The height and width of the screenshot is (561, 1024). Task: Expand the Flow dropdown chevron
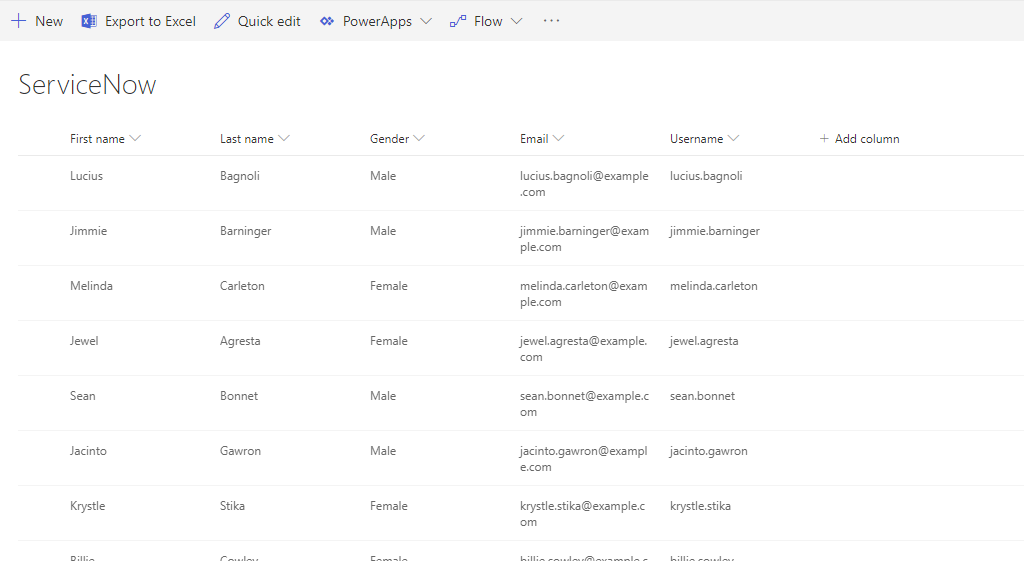pos(517,21)
